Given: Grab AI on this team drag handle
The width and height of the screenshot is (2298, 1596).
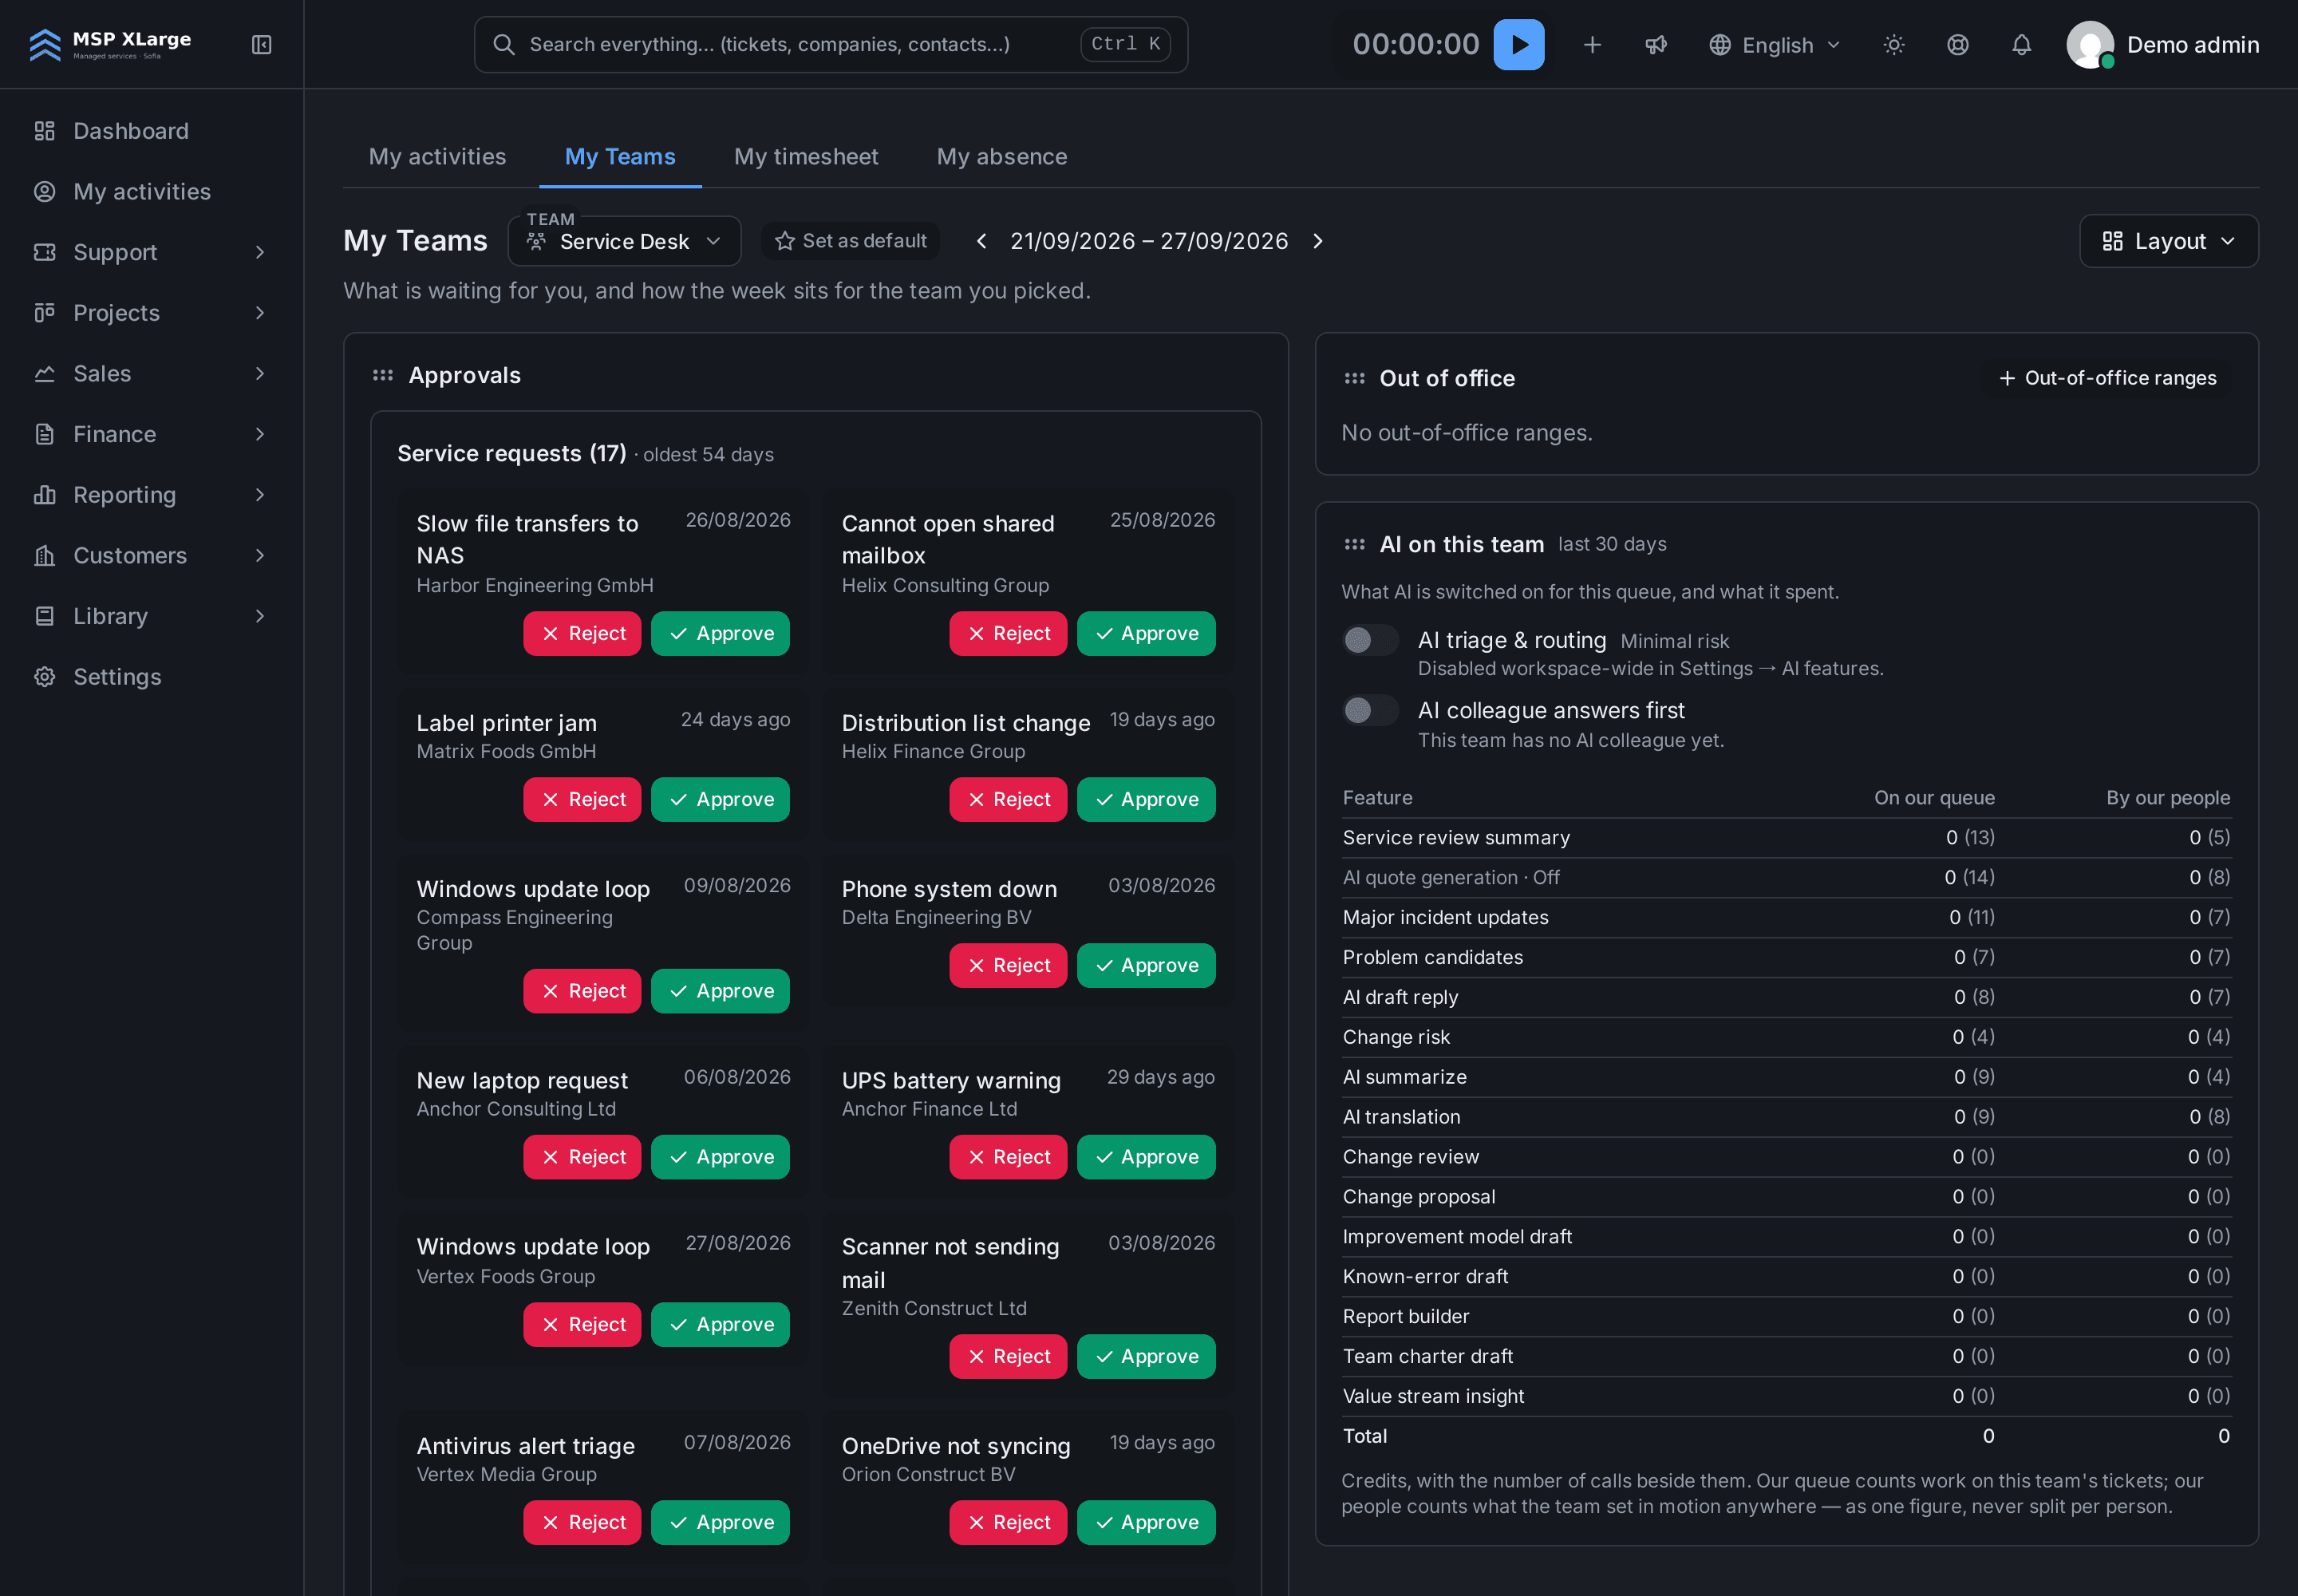Looking at the screenshot, I should [x=1354, y=545].
